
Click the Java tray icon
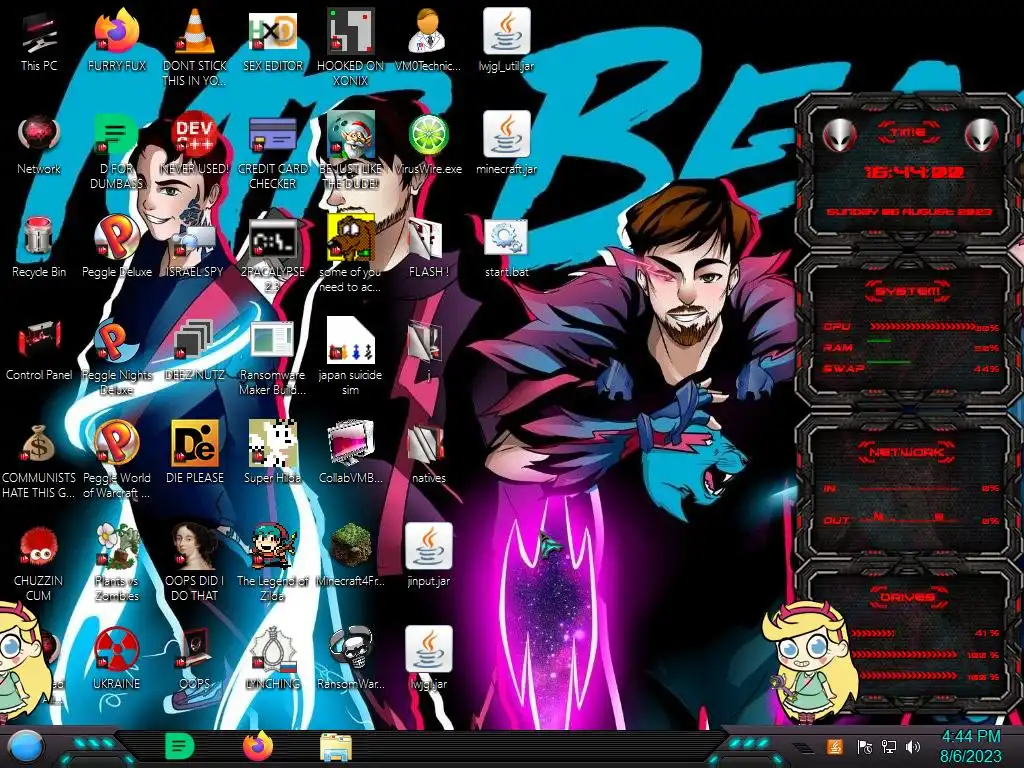pos(835,746)
